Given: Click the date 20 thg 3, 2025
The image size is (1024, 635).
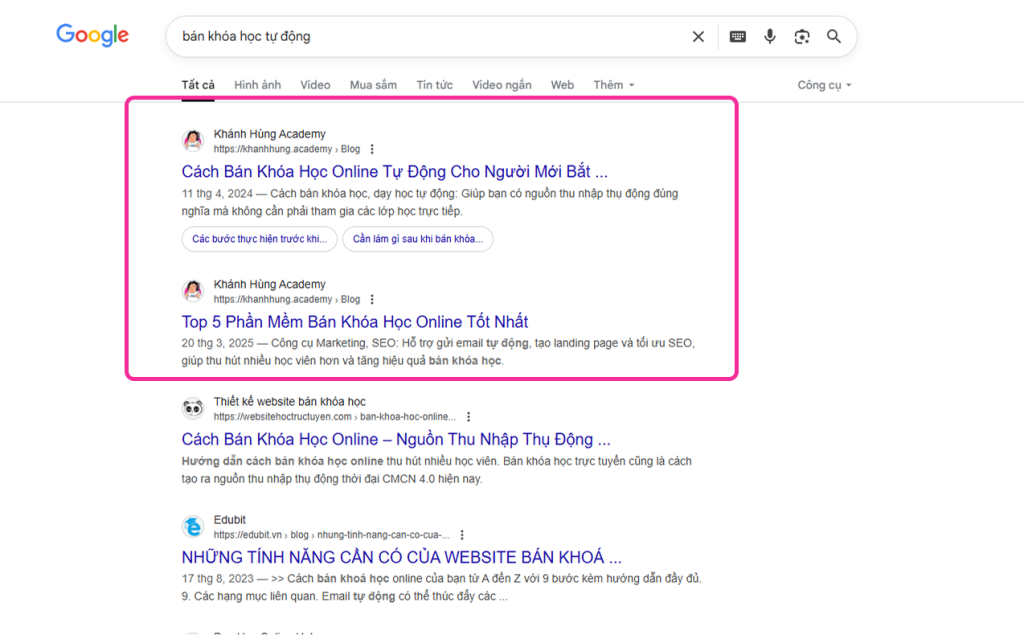Looking at the screenshot, I should coord(217,343).
